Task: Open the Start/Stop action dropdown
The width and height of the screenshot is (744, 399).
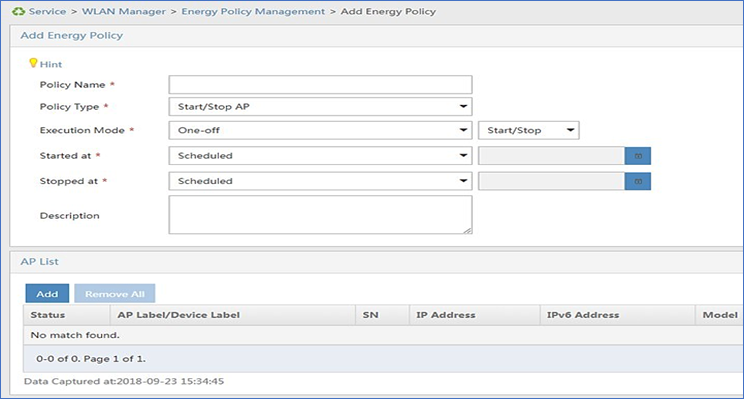Action: (529, 130)
